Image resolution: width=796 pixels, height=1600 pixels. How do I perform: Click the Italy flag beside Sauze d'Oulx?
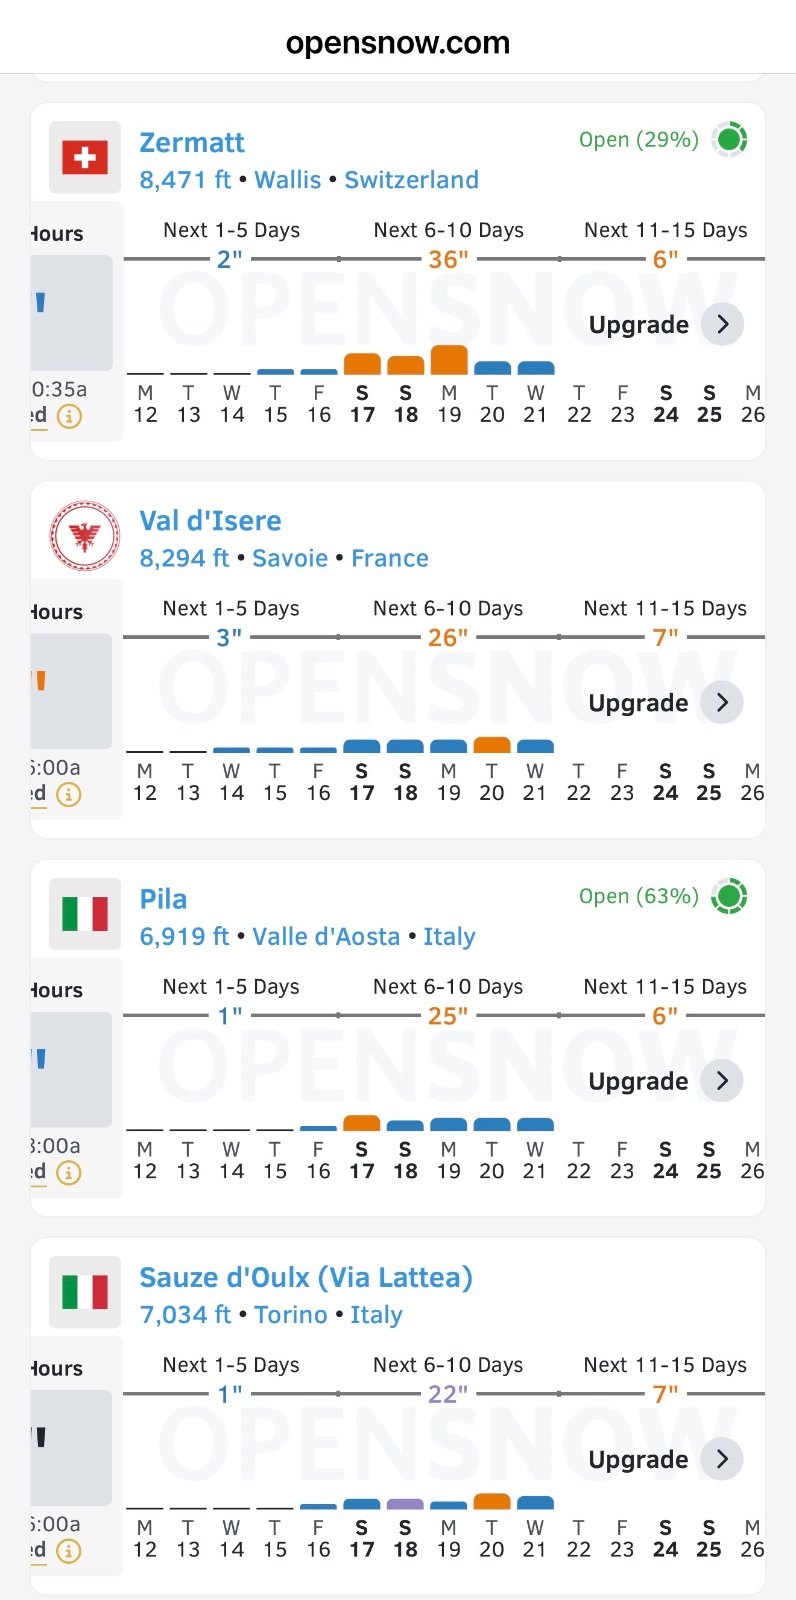point(85,1292)
